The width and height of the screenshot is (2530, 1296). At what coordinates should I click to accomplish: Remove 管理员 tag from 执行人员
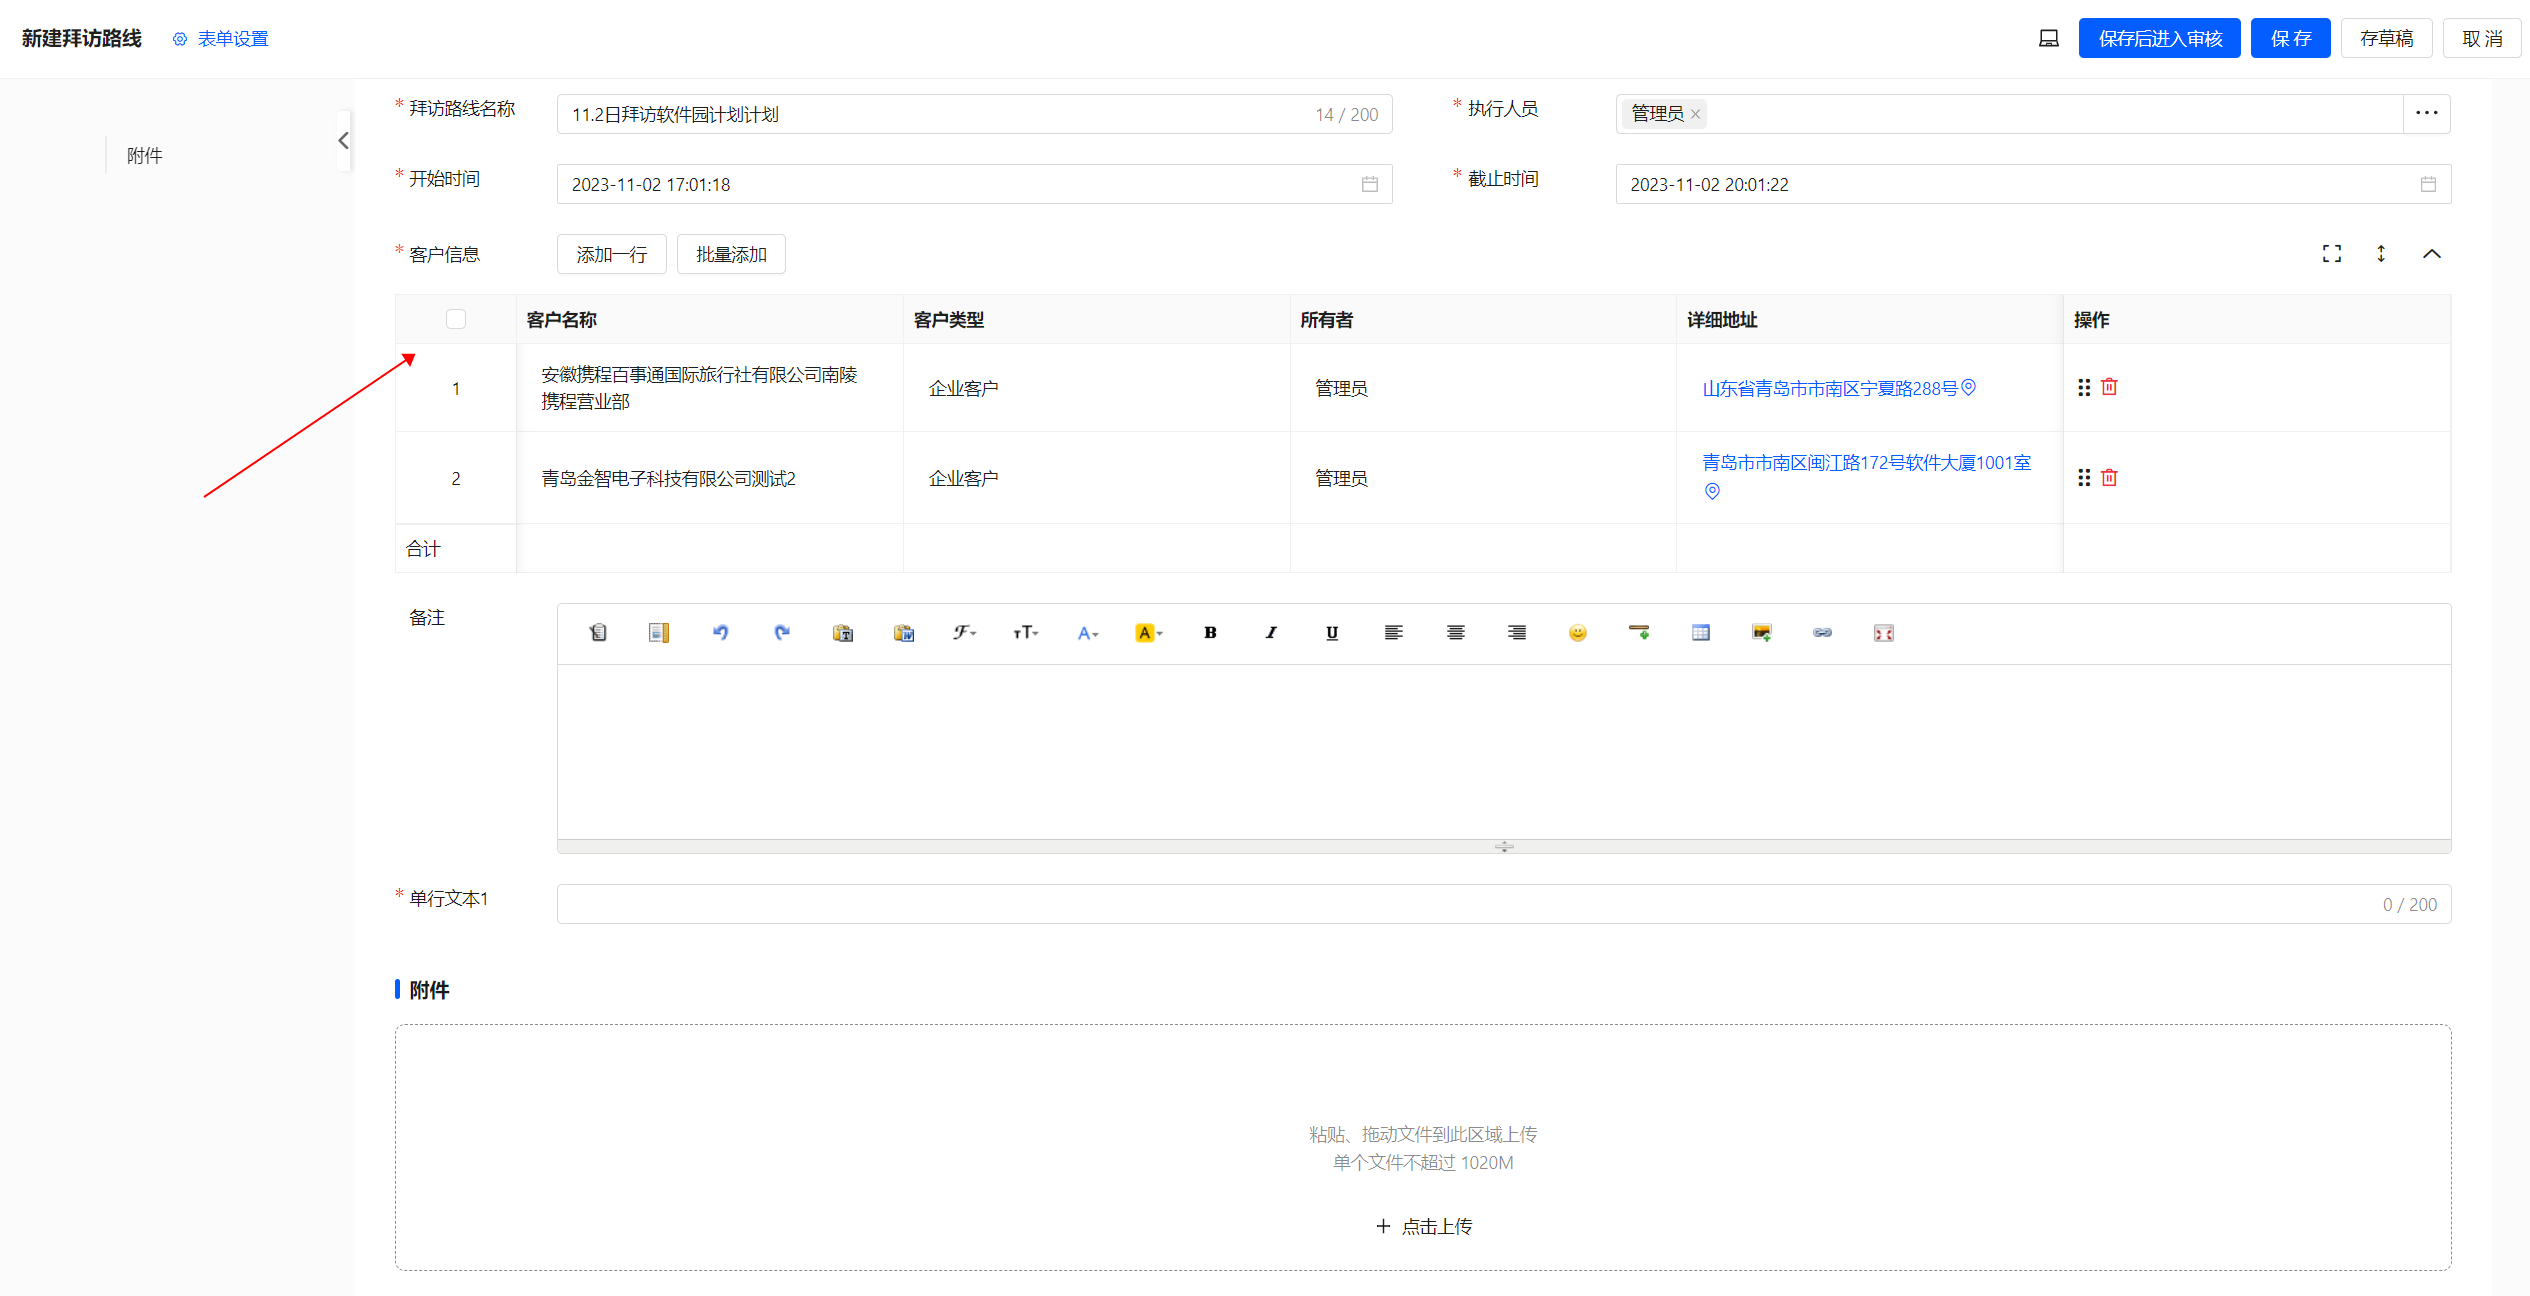[x=1696, y=114]
